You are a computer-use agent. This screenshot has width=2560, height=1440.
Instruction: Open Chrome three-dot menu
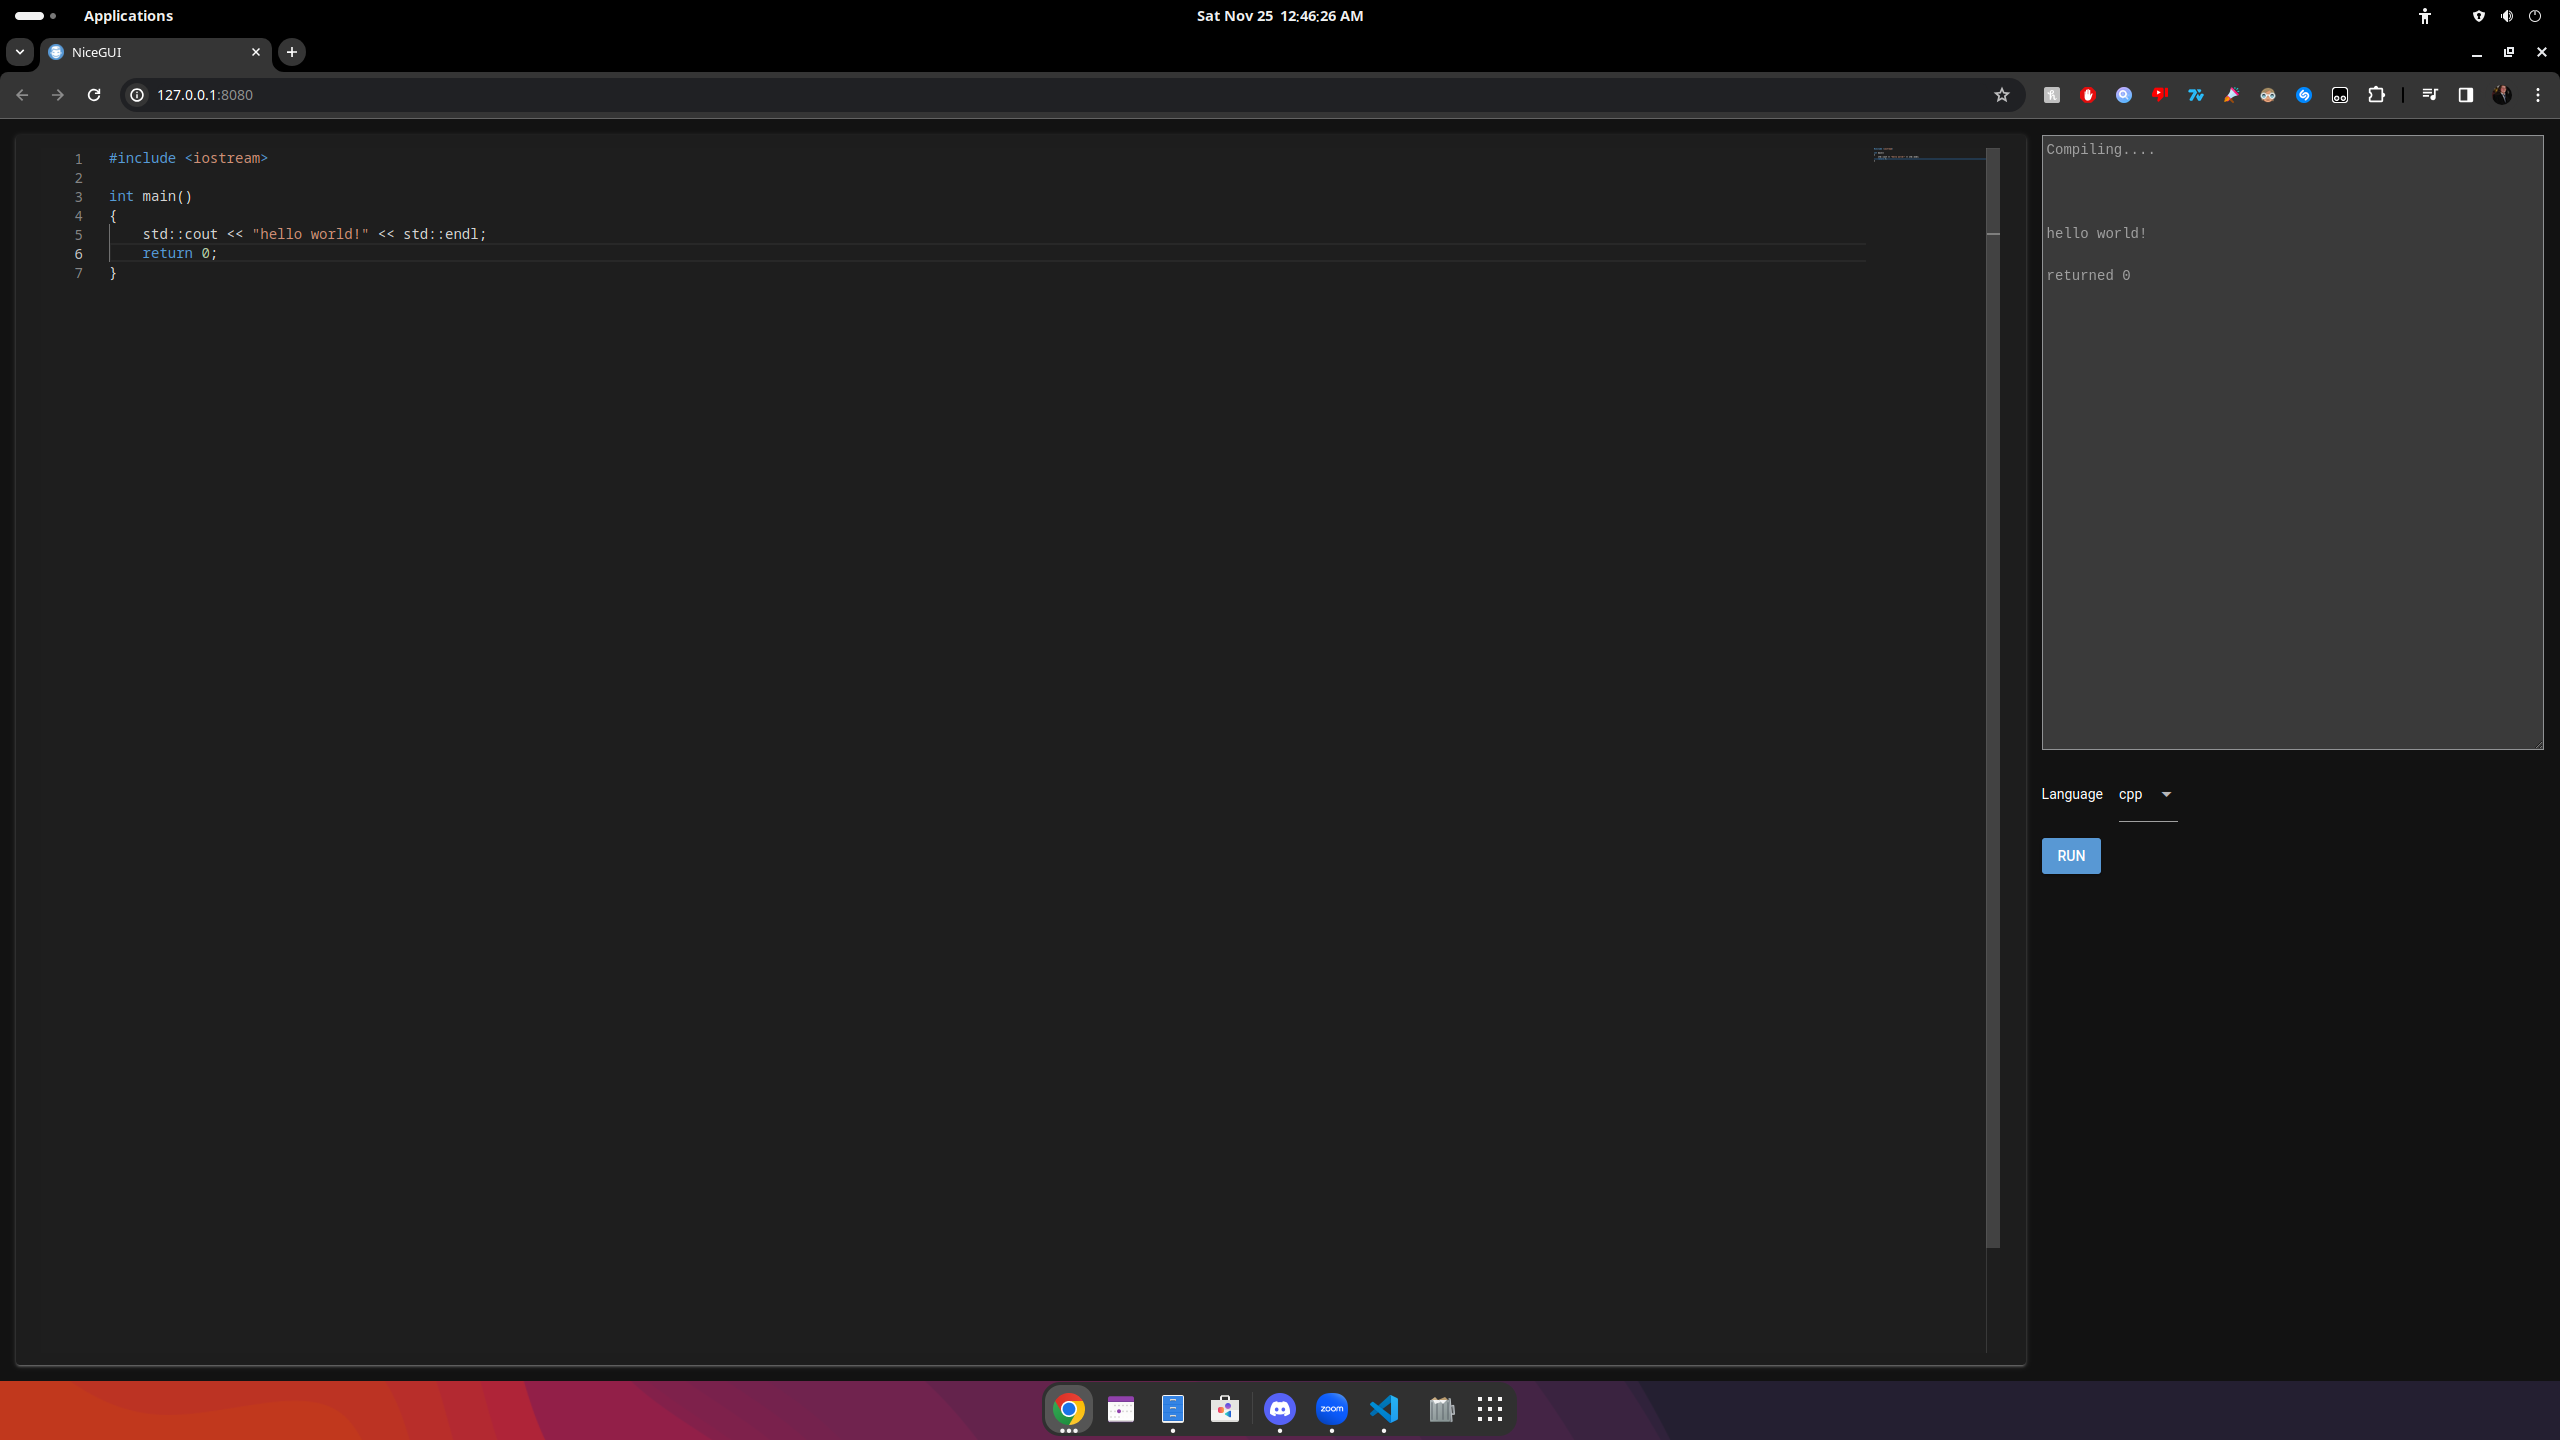pos(2537,95)
